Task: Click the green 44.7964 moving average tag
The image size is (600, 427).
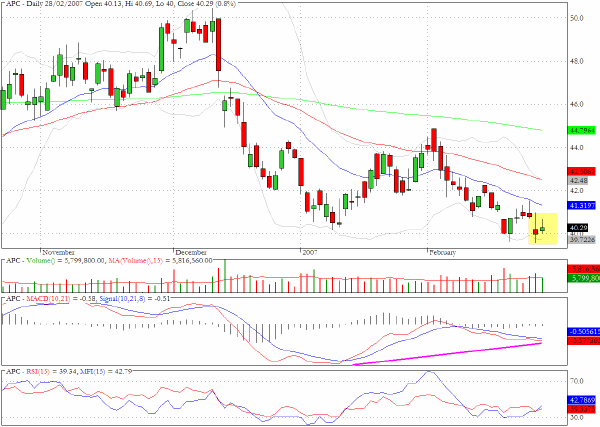Action: click(x=582, y=130)
